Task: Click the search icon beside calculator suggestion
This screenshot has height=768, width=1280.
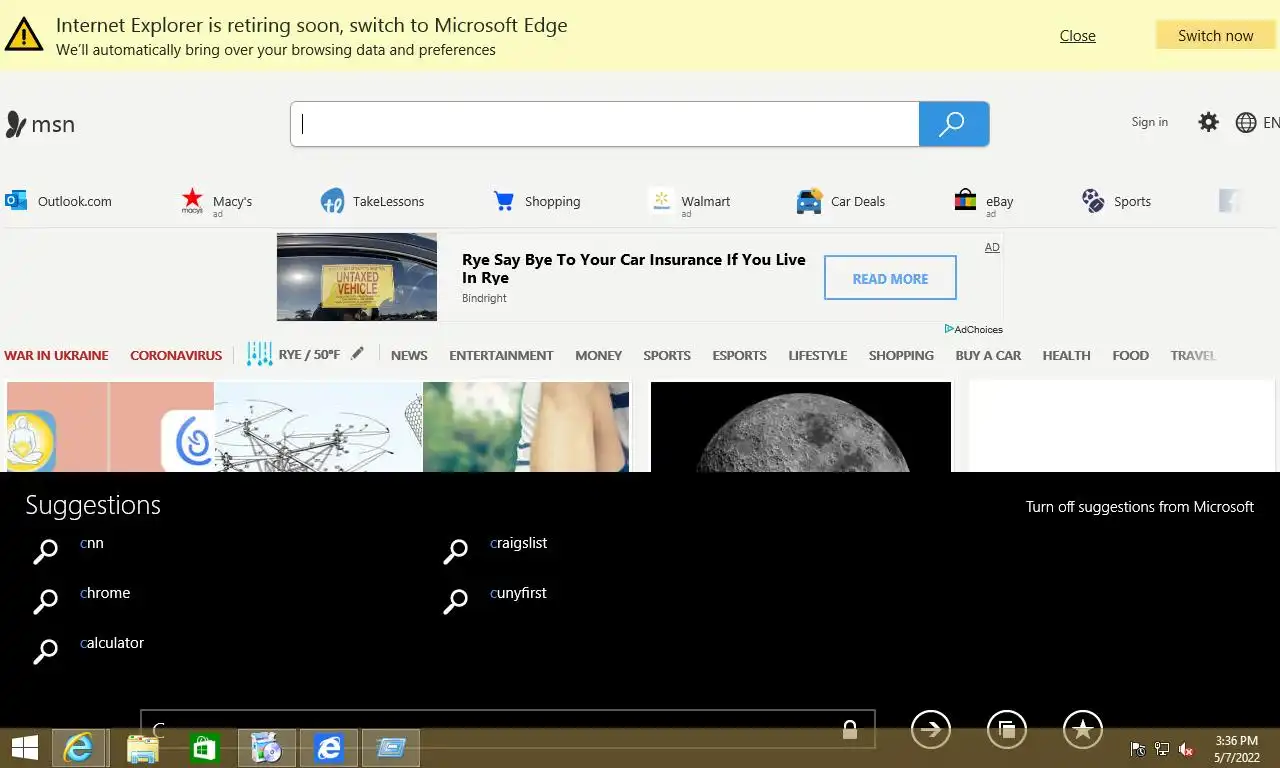Action: tap(45, 651)
